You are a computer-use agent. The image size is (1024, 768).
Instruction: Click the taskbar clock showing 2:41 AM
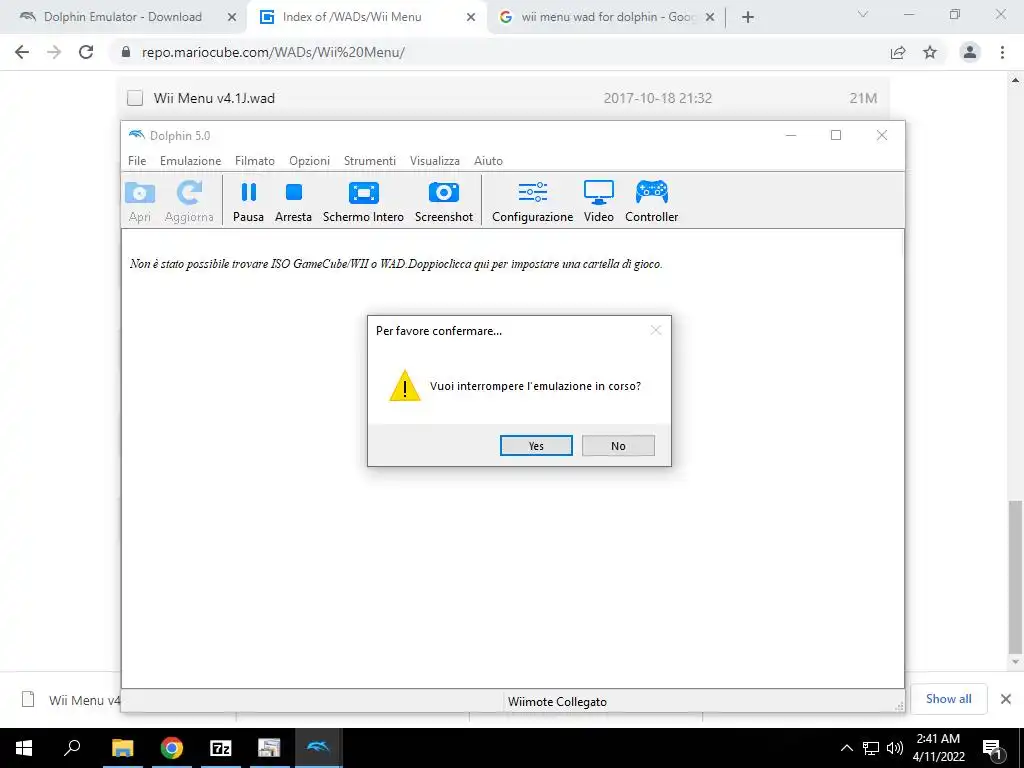[x=938, y=748]
